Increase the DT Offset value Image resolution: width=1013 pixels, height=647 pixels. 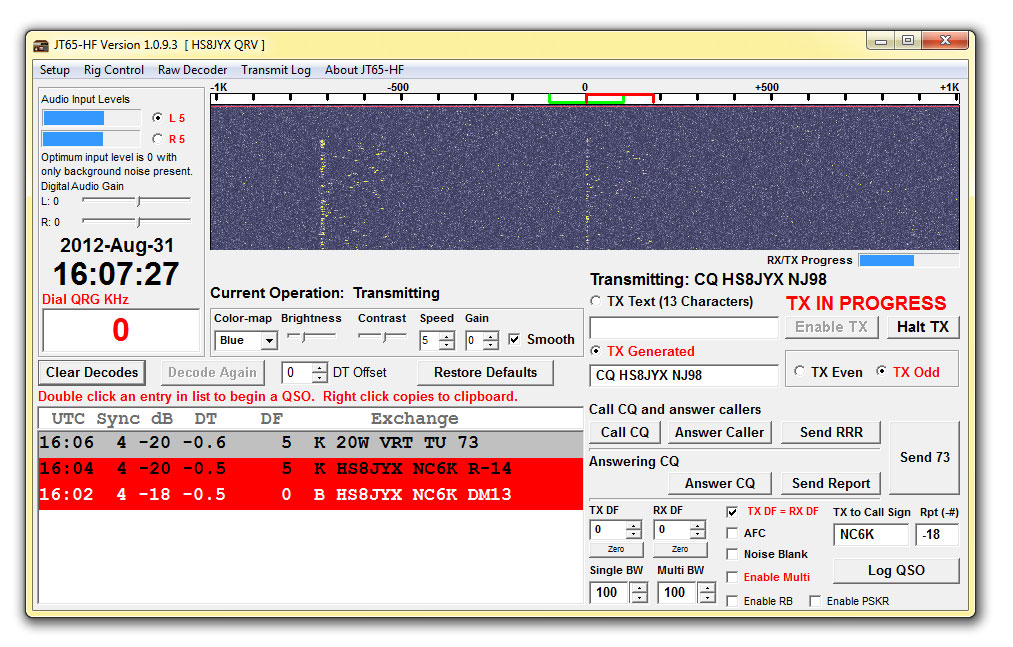(x=319, y=368)
